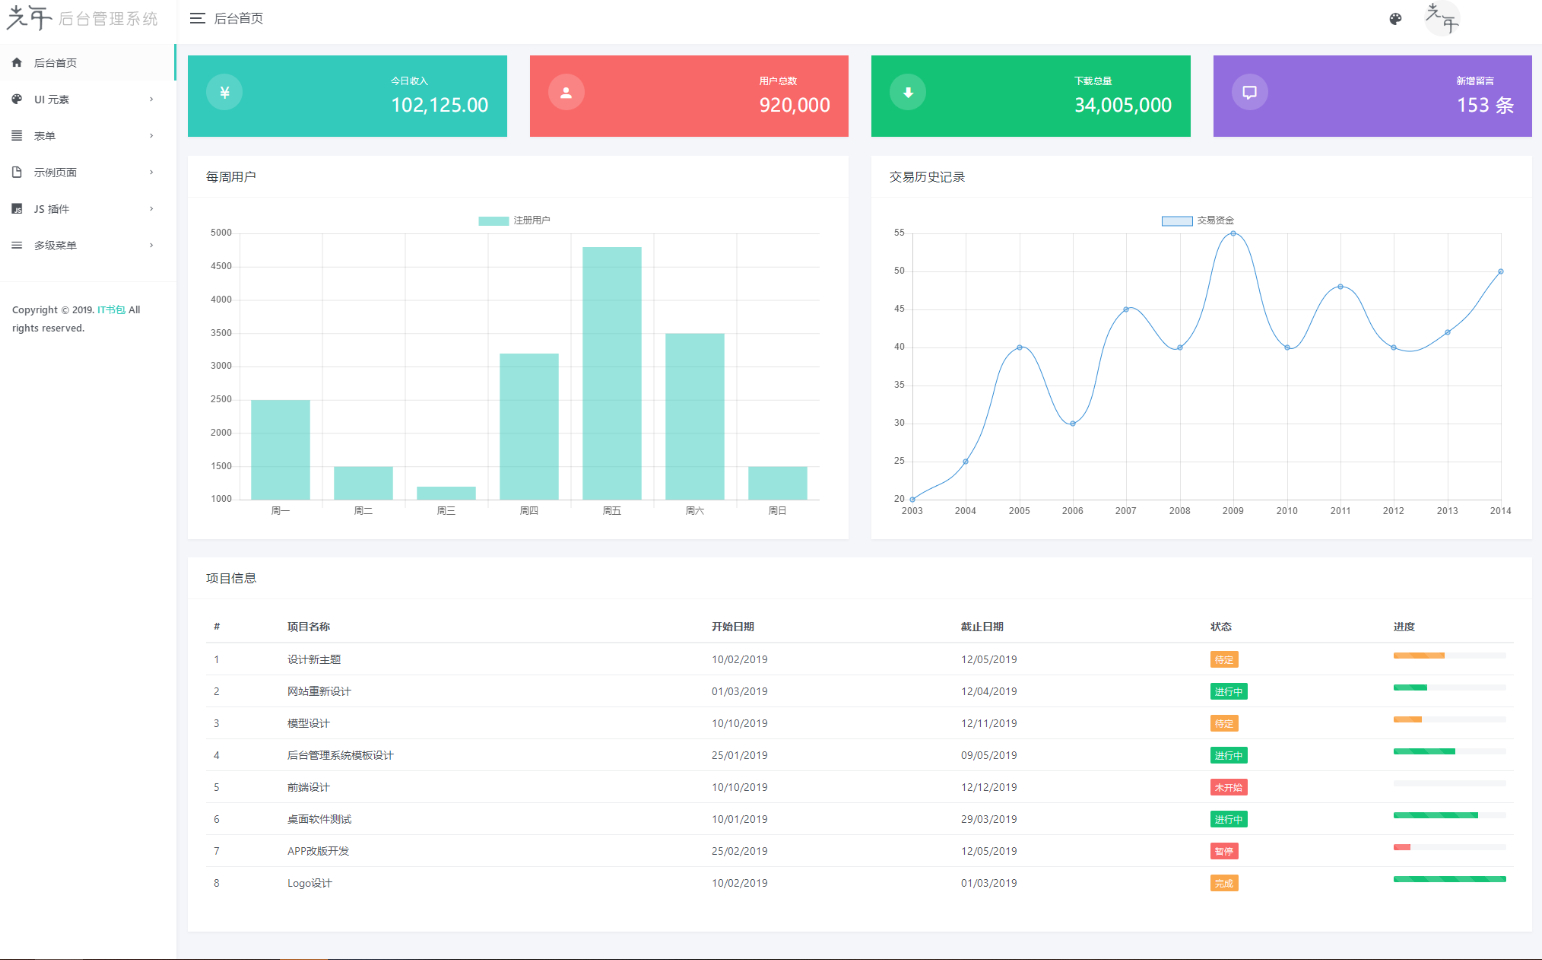Open the theme palette icon
1542x960 pixels.
point(1395,18)
